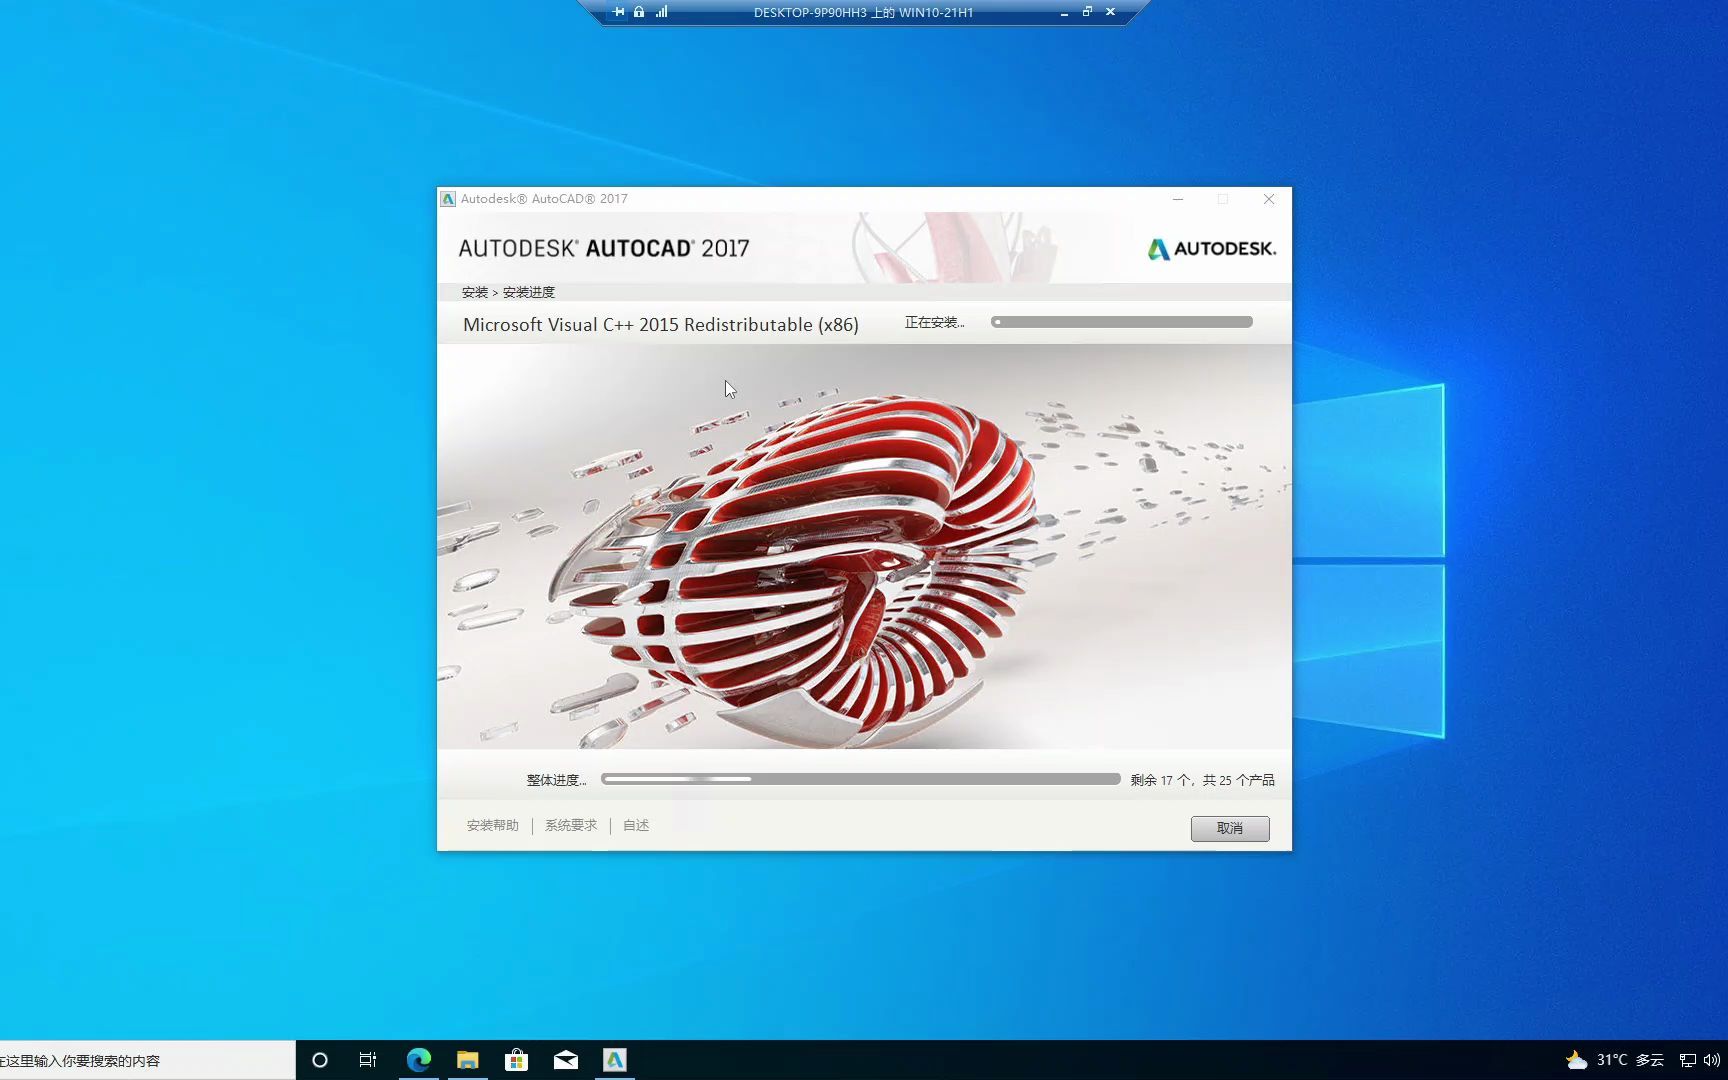Close the AutoCAD 2017 installer window
The width and height of the screenshot is (1728, 1080).
pyautogui.click(x=1269, y=199)
